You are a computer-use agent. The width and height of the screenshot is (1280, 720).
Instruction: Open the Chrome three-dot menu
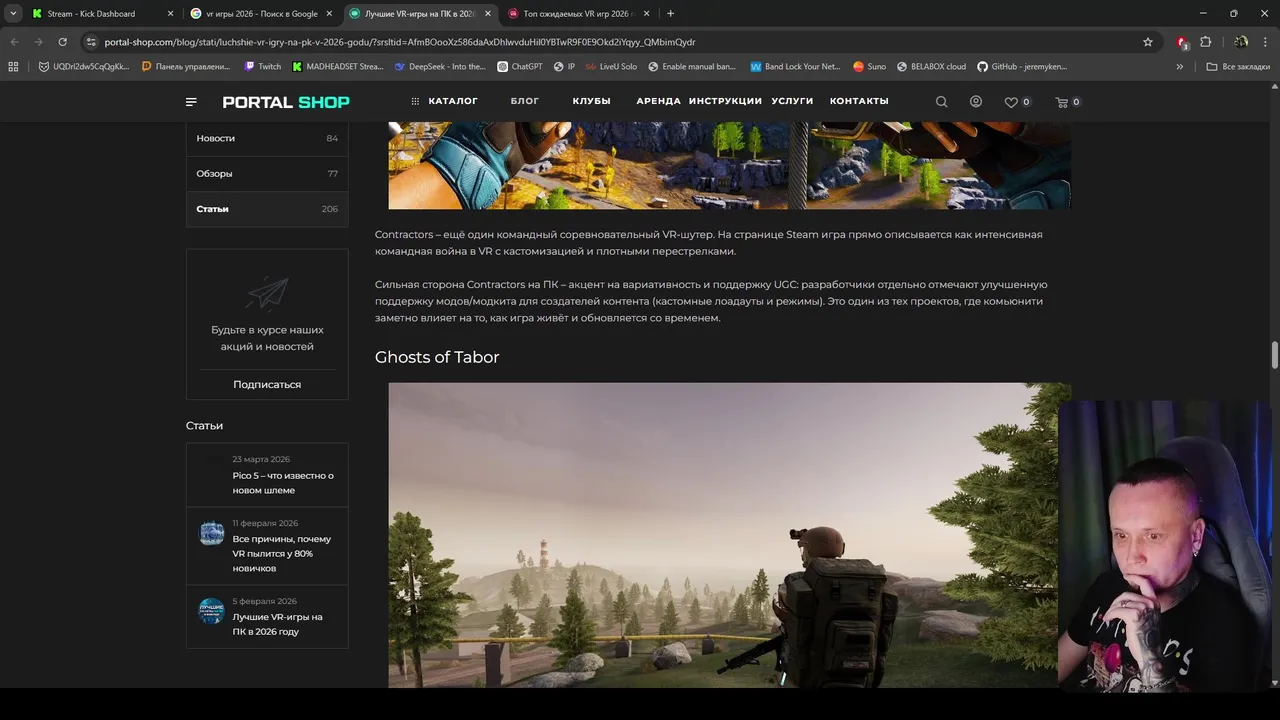(x=1265, y=42)
